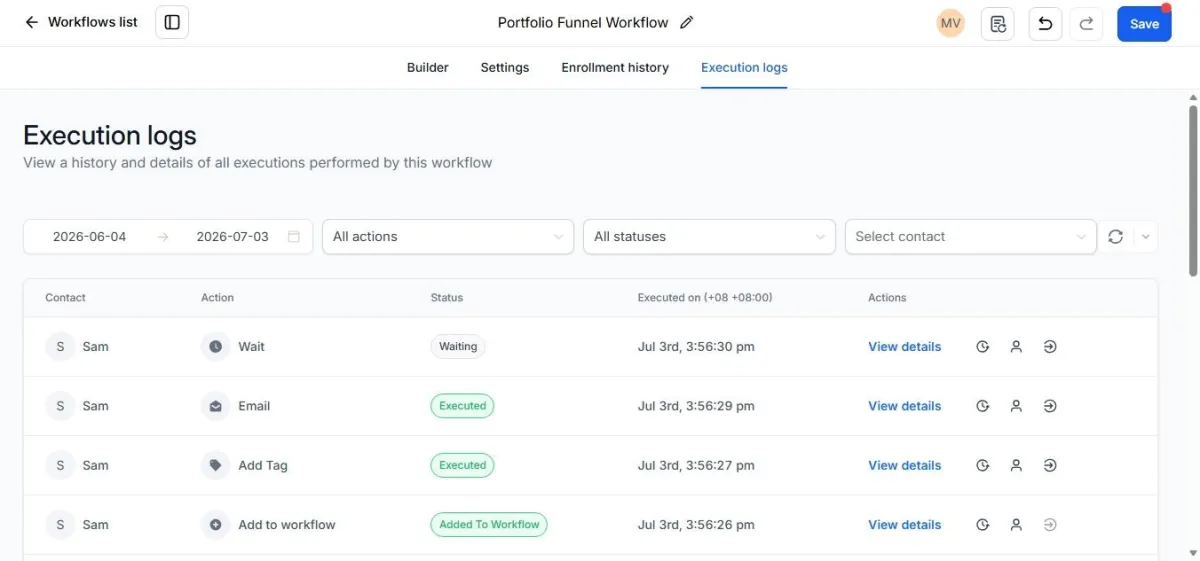Viewport: 1200px width, 561px height.
Task: Select the Execution logs tab
Action: click(x=744, y=67)
